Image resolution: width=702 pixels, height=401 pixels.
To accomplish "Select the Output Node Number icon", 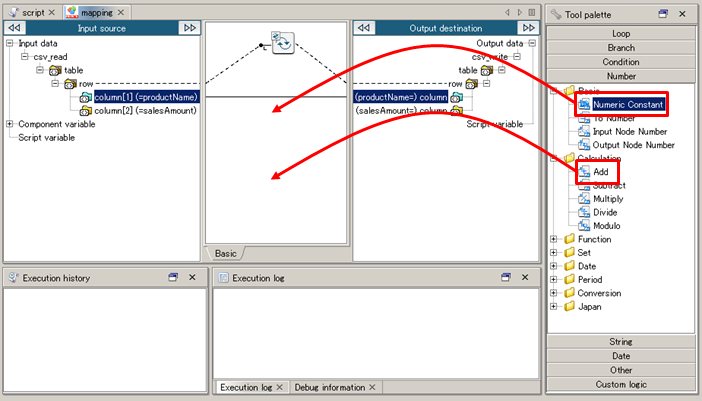I will tap(584, 145).
